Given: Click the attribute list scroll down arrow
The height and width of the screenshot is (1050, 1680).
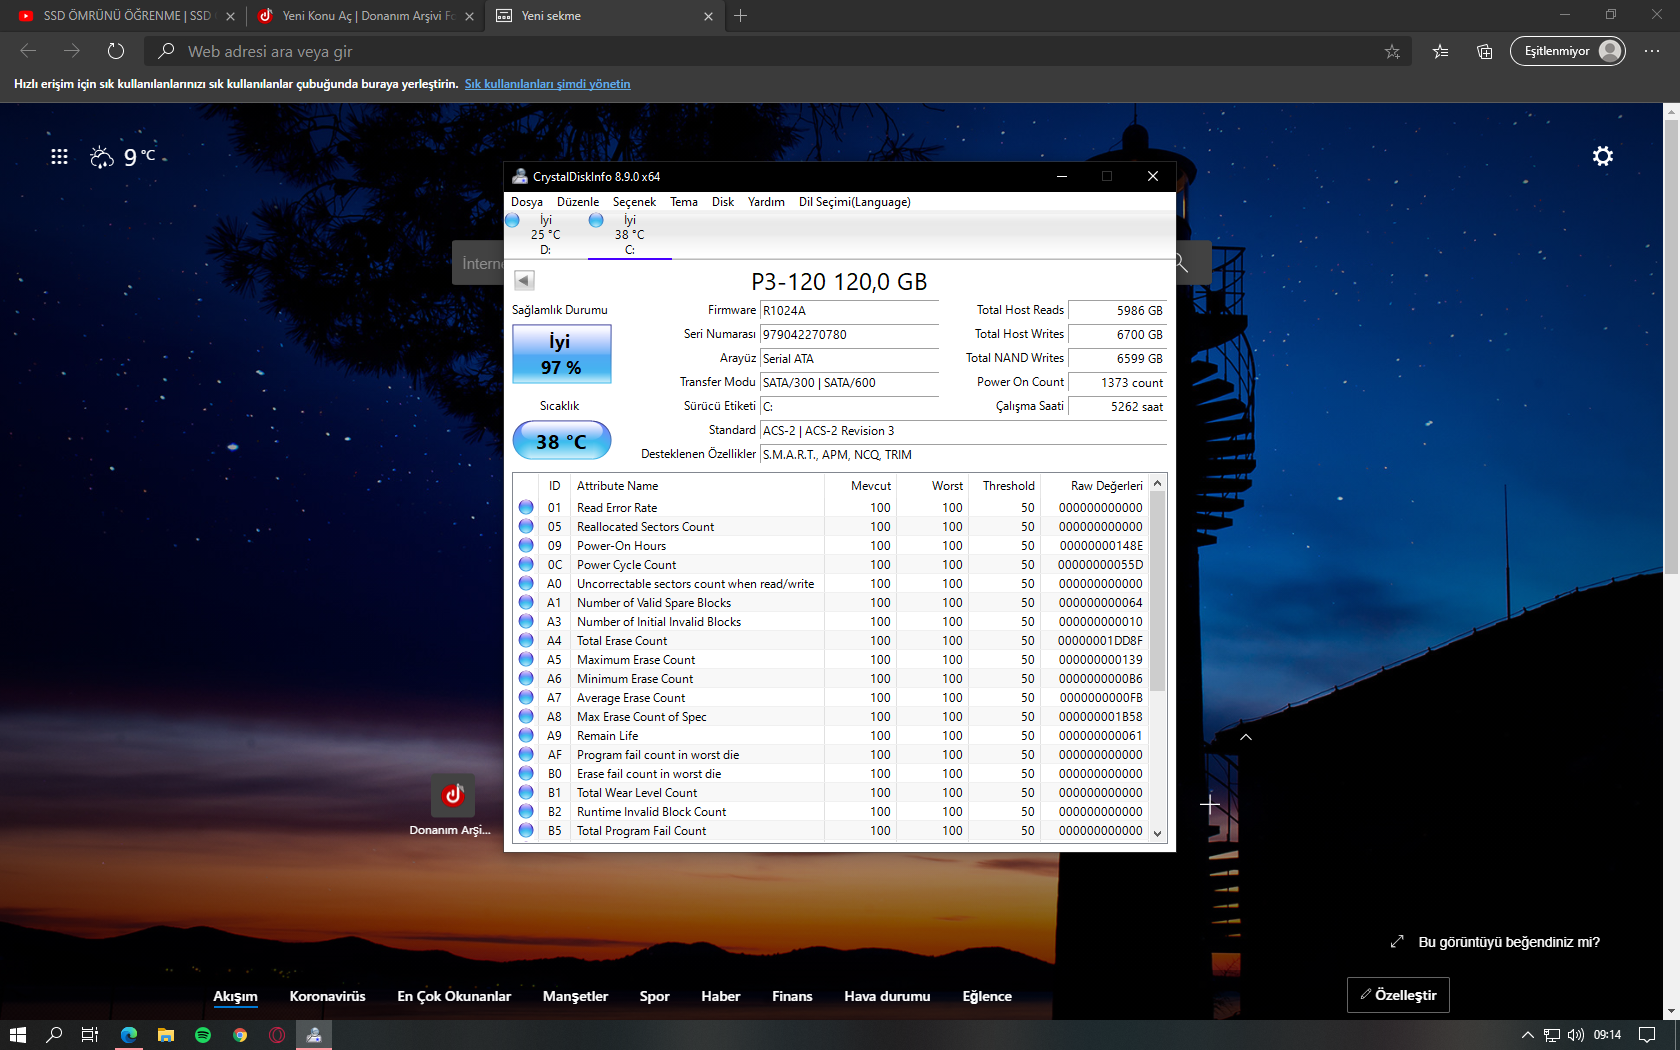Looking at the screenshot, I should tap(1158, 833).
